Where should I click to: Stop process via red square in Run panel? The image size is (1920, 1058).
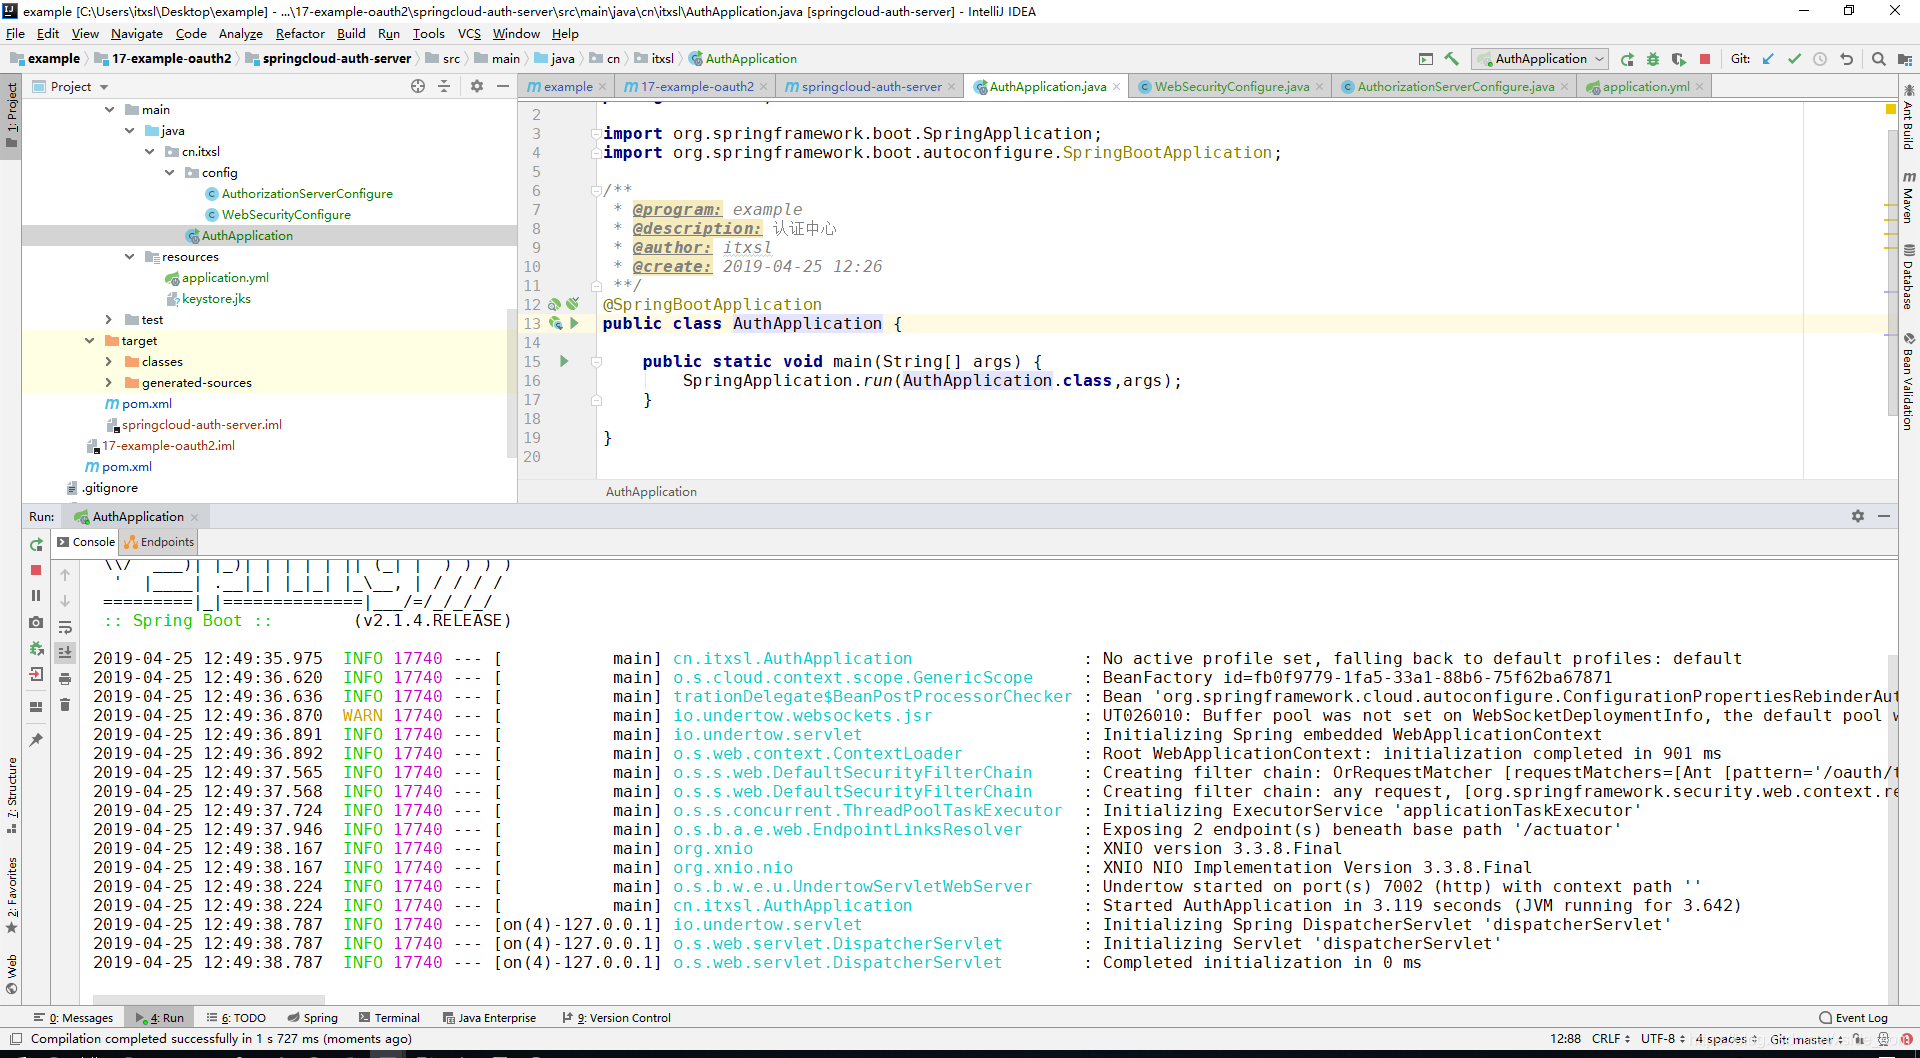coord(36,570)
